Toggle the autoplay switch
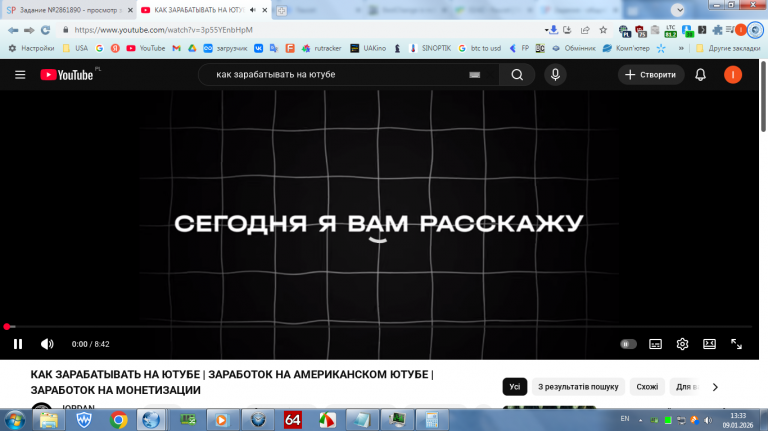The height and width of the screenshot is (431, 768). (628, 344)
